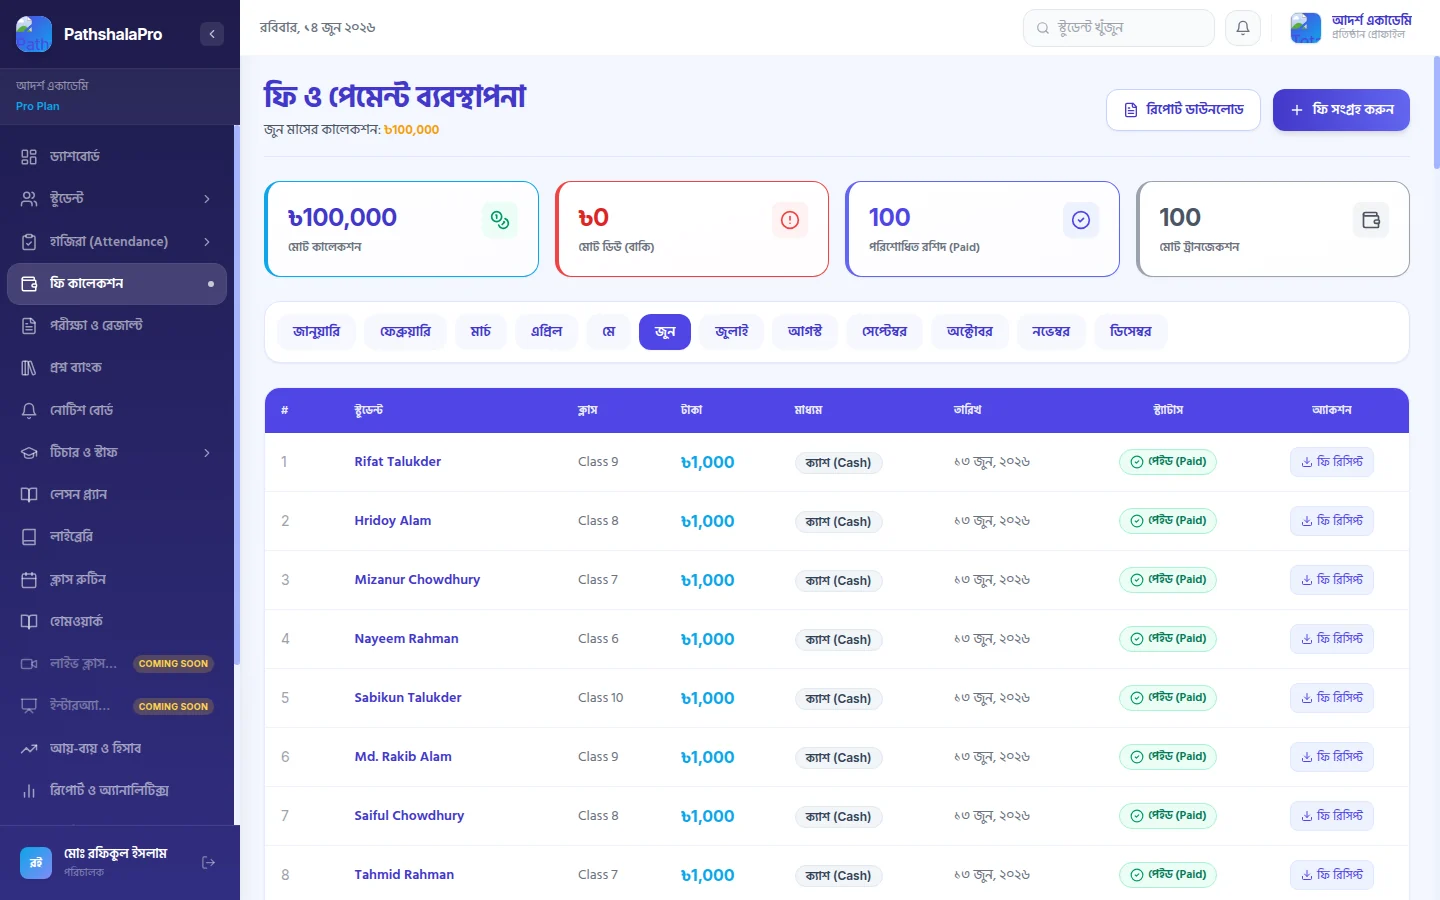Switch to the আগস্ট month tab
The image size is (1440, 900).
[x=805, y=332]
